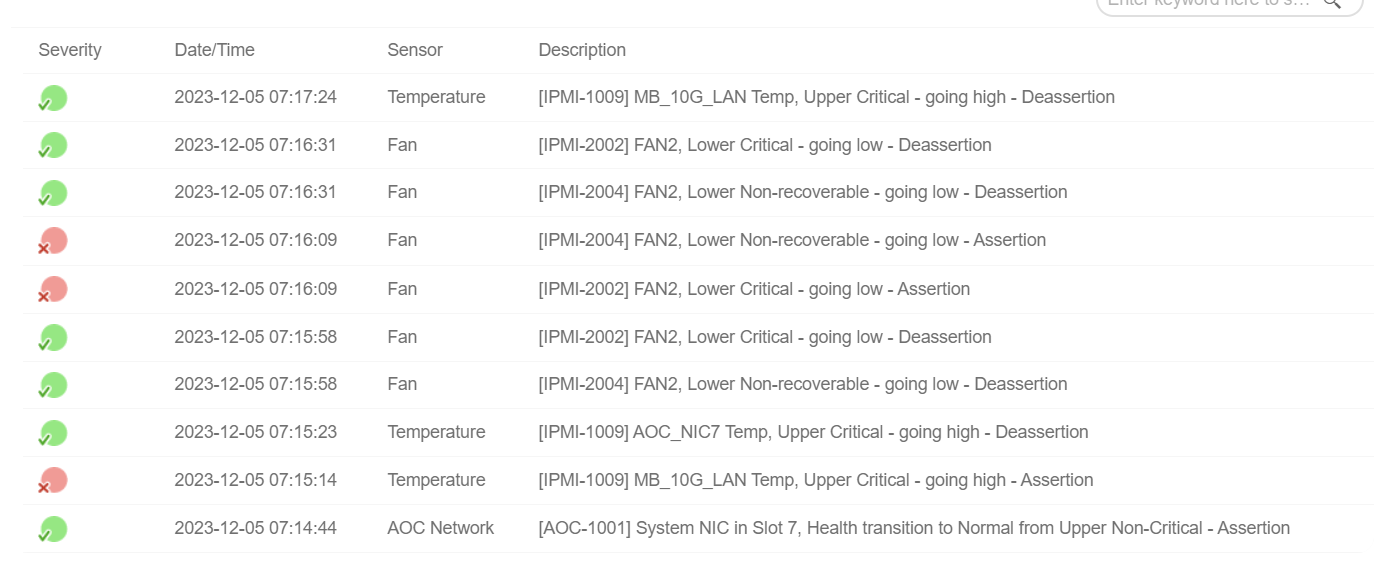Click green icon for AOC Network event
Image resolution: width=1383 pixels, height=567 pixels.
point(53,529)
